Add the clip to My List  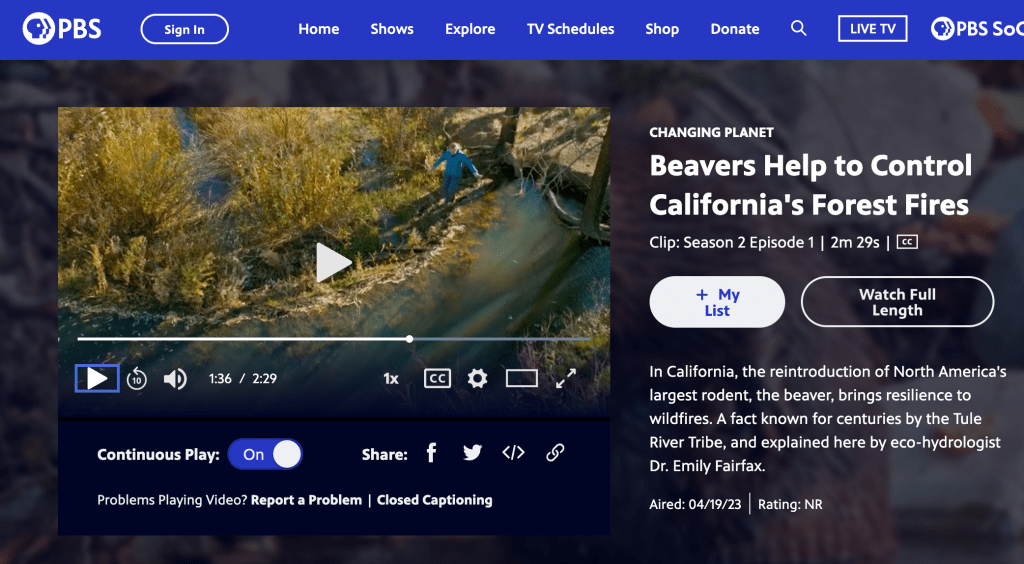(717, 302)
